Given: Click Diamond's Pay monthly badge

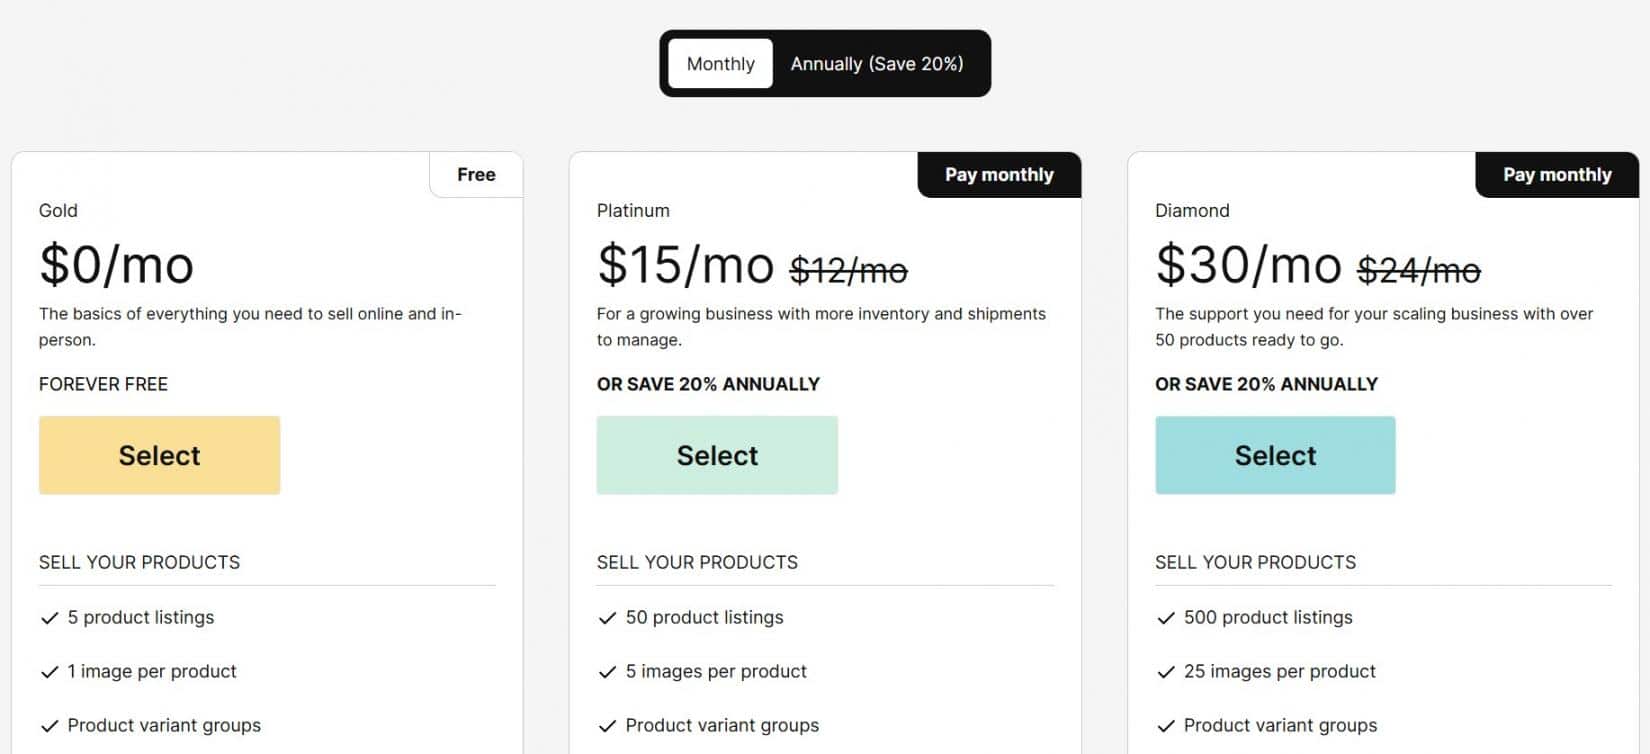Looking at the screenshot, I should (x=1557, y=175).
